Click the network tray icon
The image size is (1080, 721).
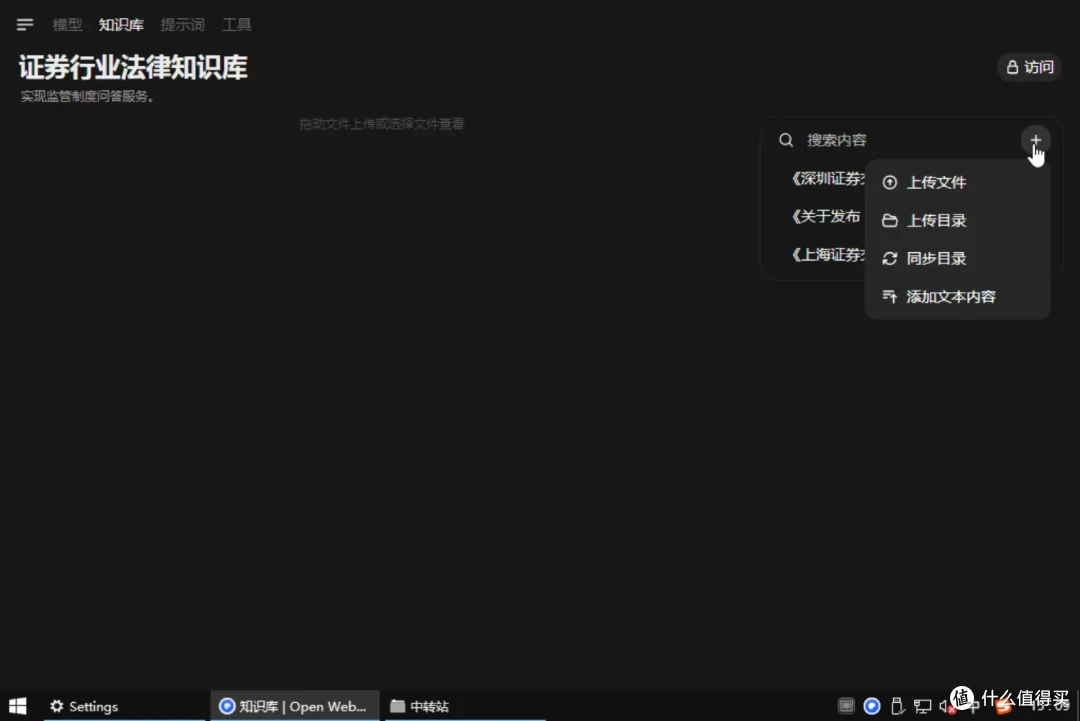(x=922, y=706)
